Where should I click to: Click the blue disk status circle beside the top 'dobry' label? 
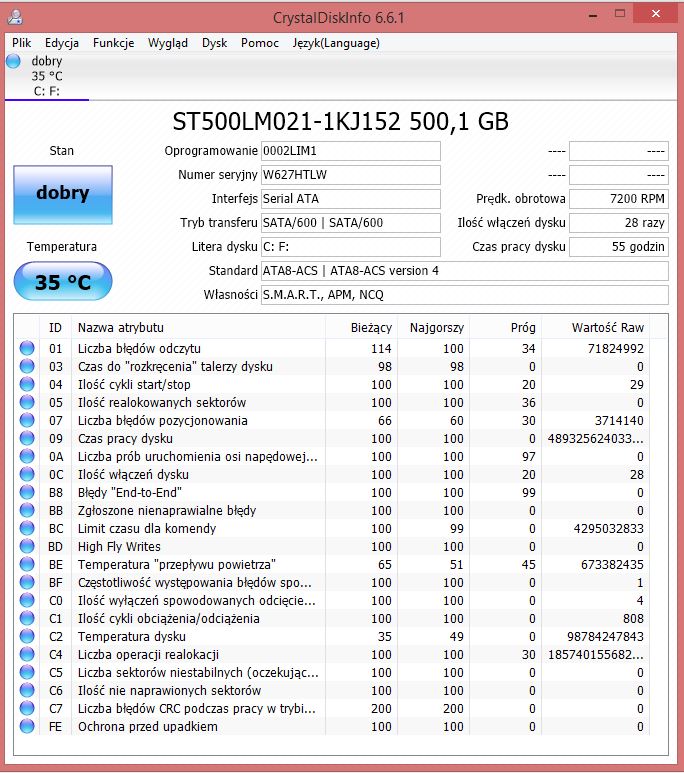point(13,61)
